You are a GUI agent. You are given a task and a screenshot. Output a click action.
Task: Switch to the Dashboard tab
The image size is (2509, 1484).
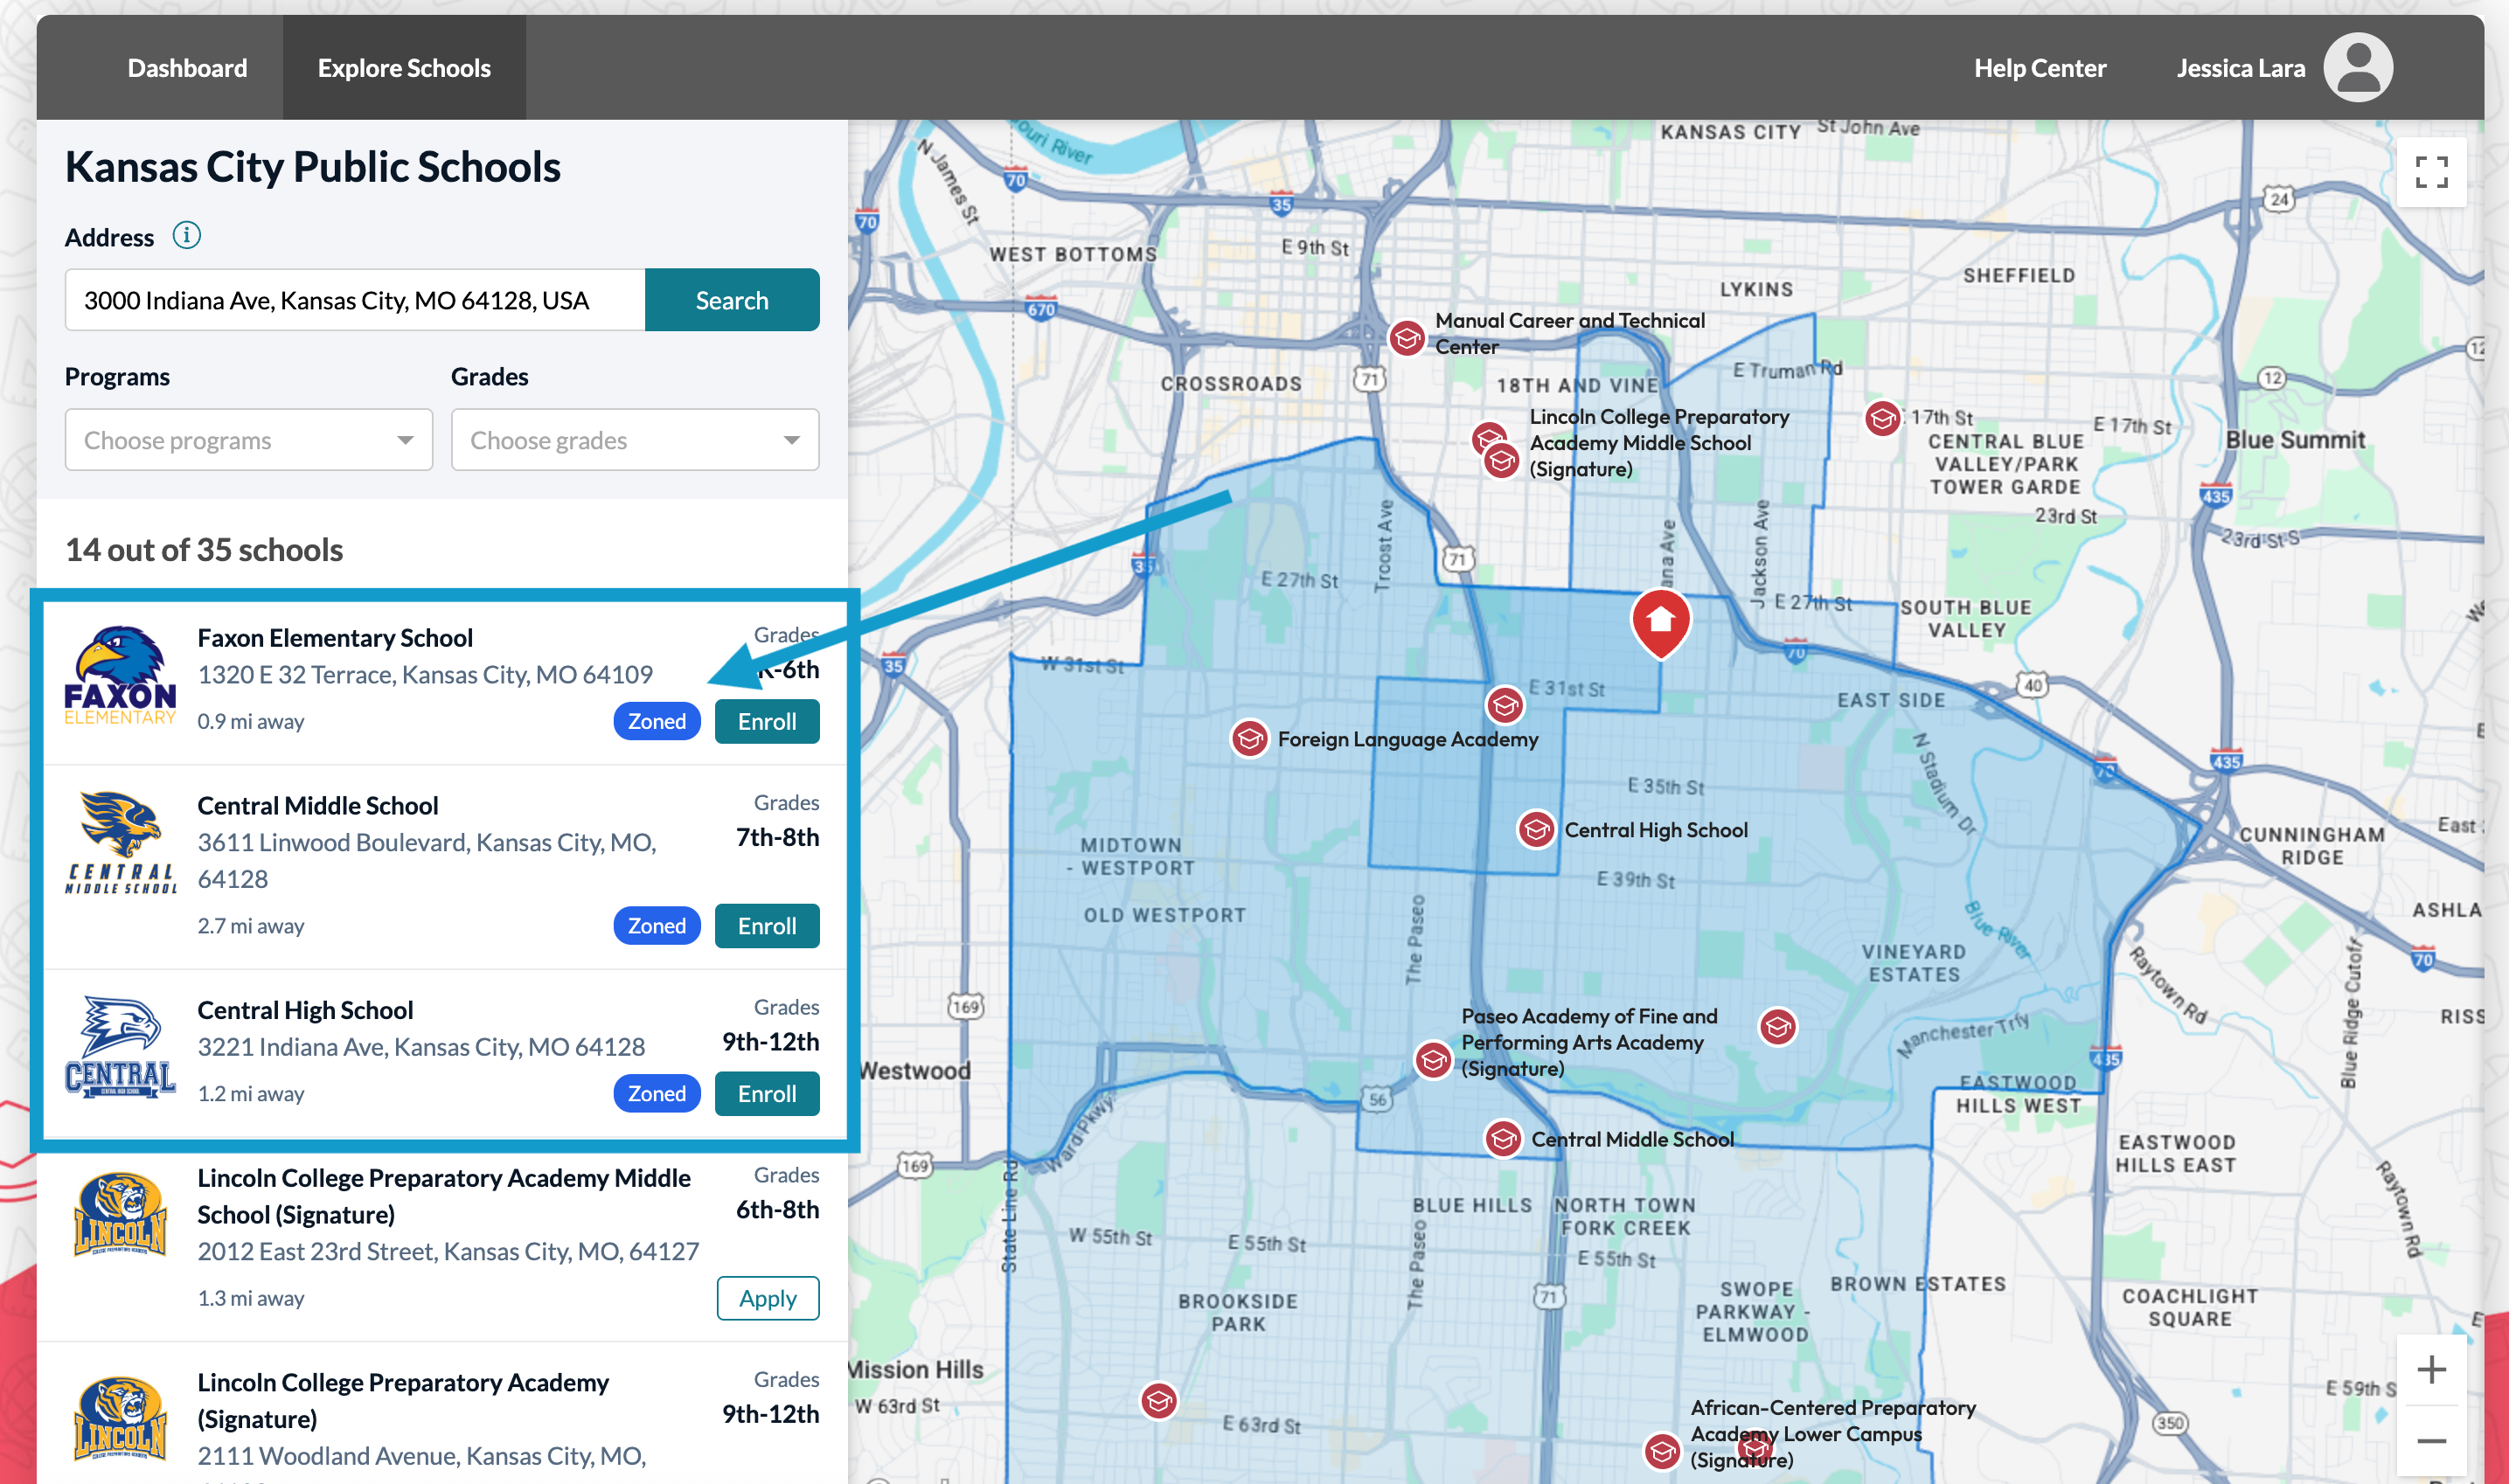tap(187, 67)
